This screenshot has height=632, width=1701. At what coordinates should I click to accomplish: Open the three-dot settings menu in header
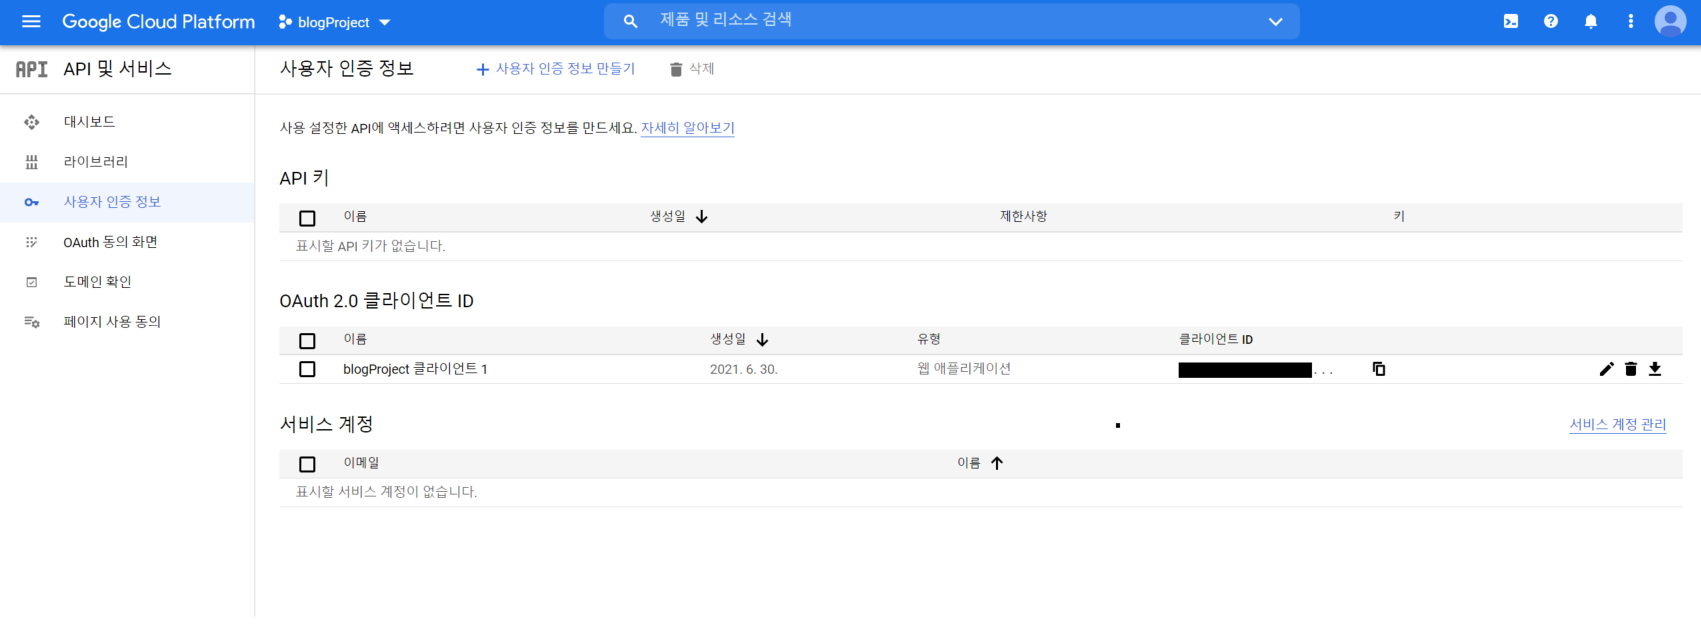click(x=1631, y=21)
